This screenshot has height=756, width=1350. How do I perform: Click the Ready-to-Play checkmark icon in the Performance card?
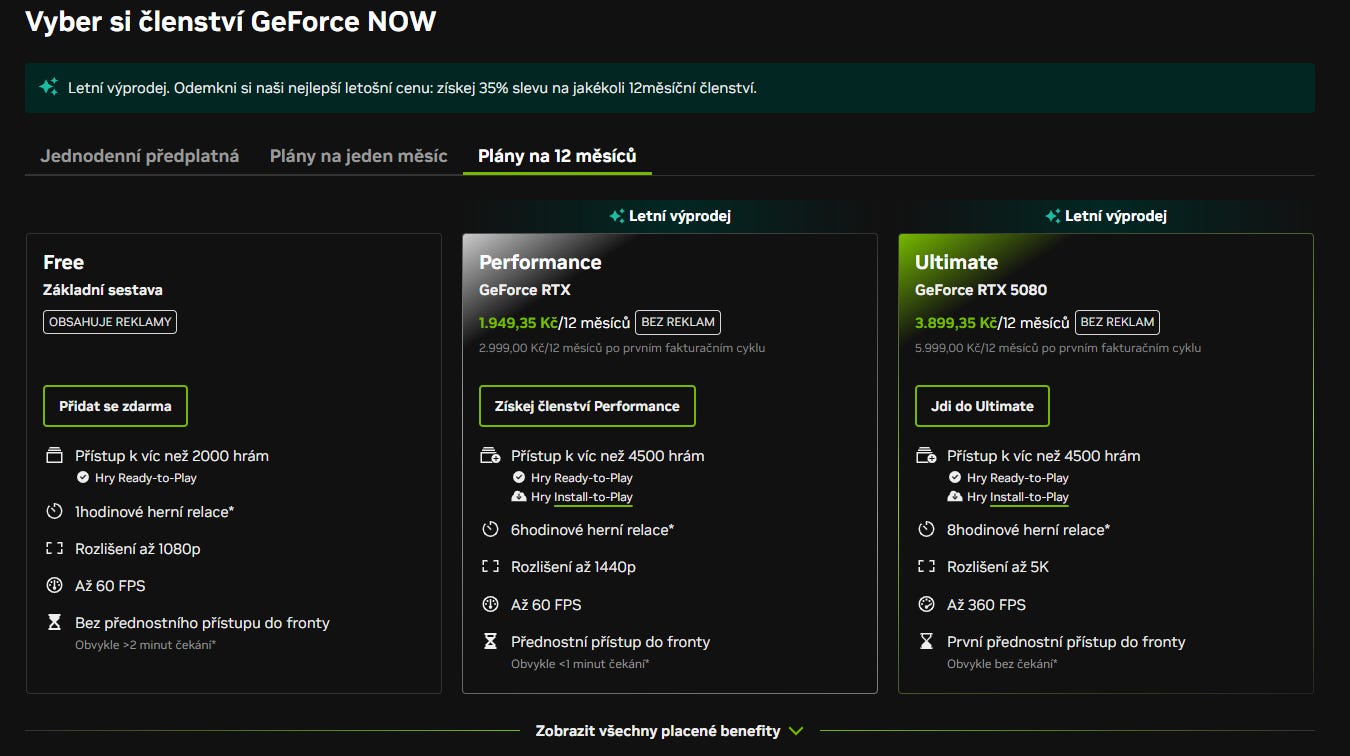519,478
